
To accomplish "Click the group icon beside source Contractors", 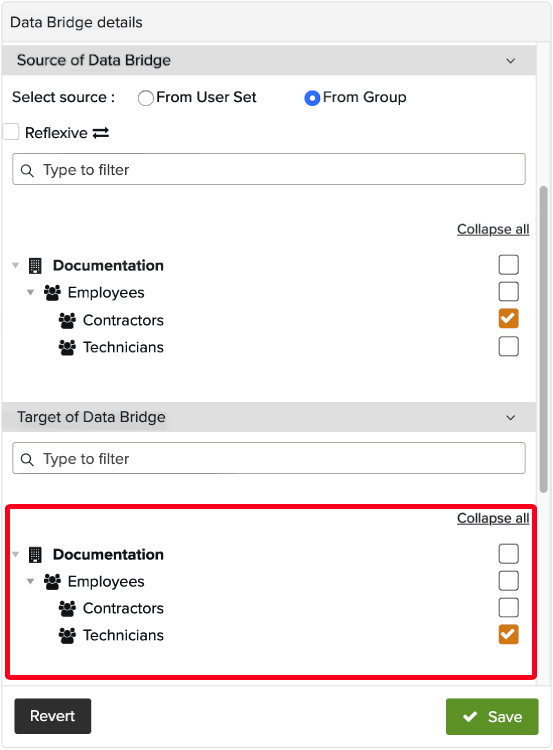I will pos(67,320).
